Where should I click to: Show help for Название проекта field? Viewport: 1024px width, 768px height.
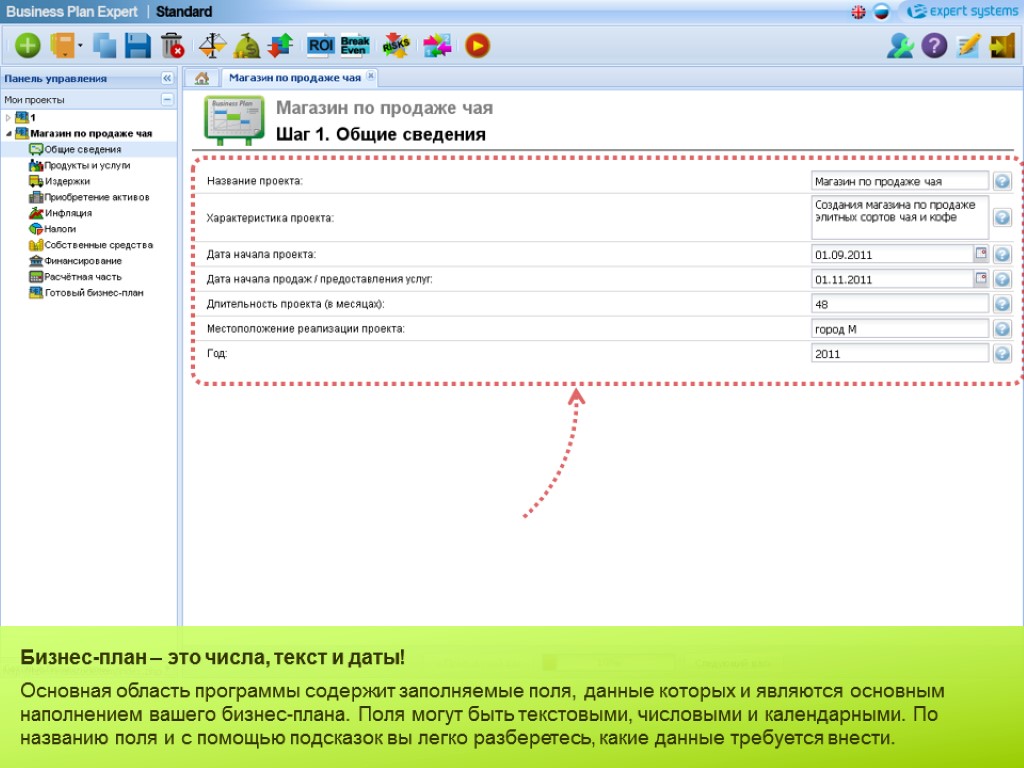(x=1002, y=181)
